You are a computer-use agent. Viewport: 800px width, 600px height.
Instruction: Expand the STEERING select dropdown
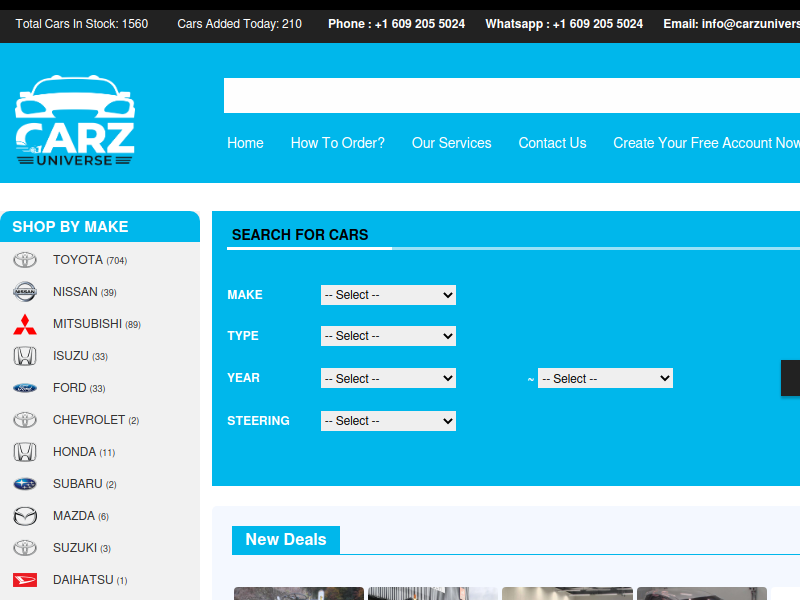point(388,421)
